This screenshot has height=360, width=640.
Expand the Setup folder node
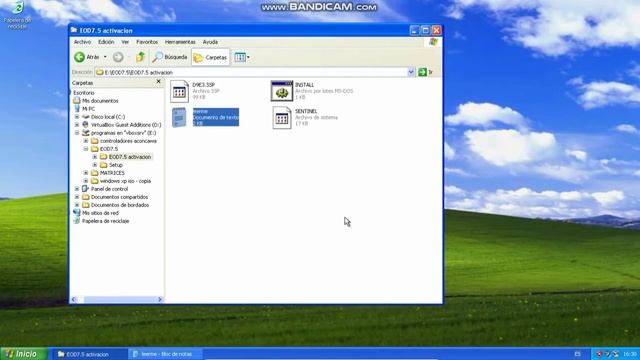[x=95, y=165]
